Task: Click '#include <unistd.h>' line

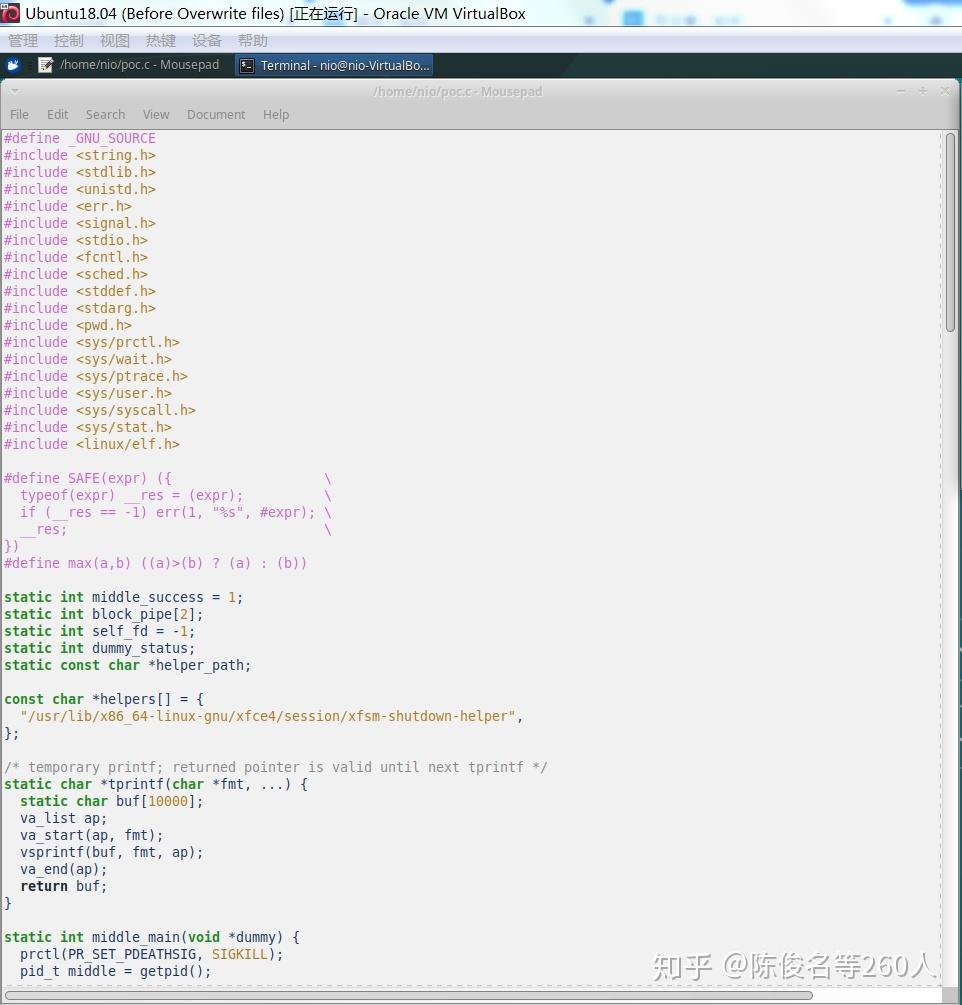Action: [79, 190]
